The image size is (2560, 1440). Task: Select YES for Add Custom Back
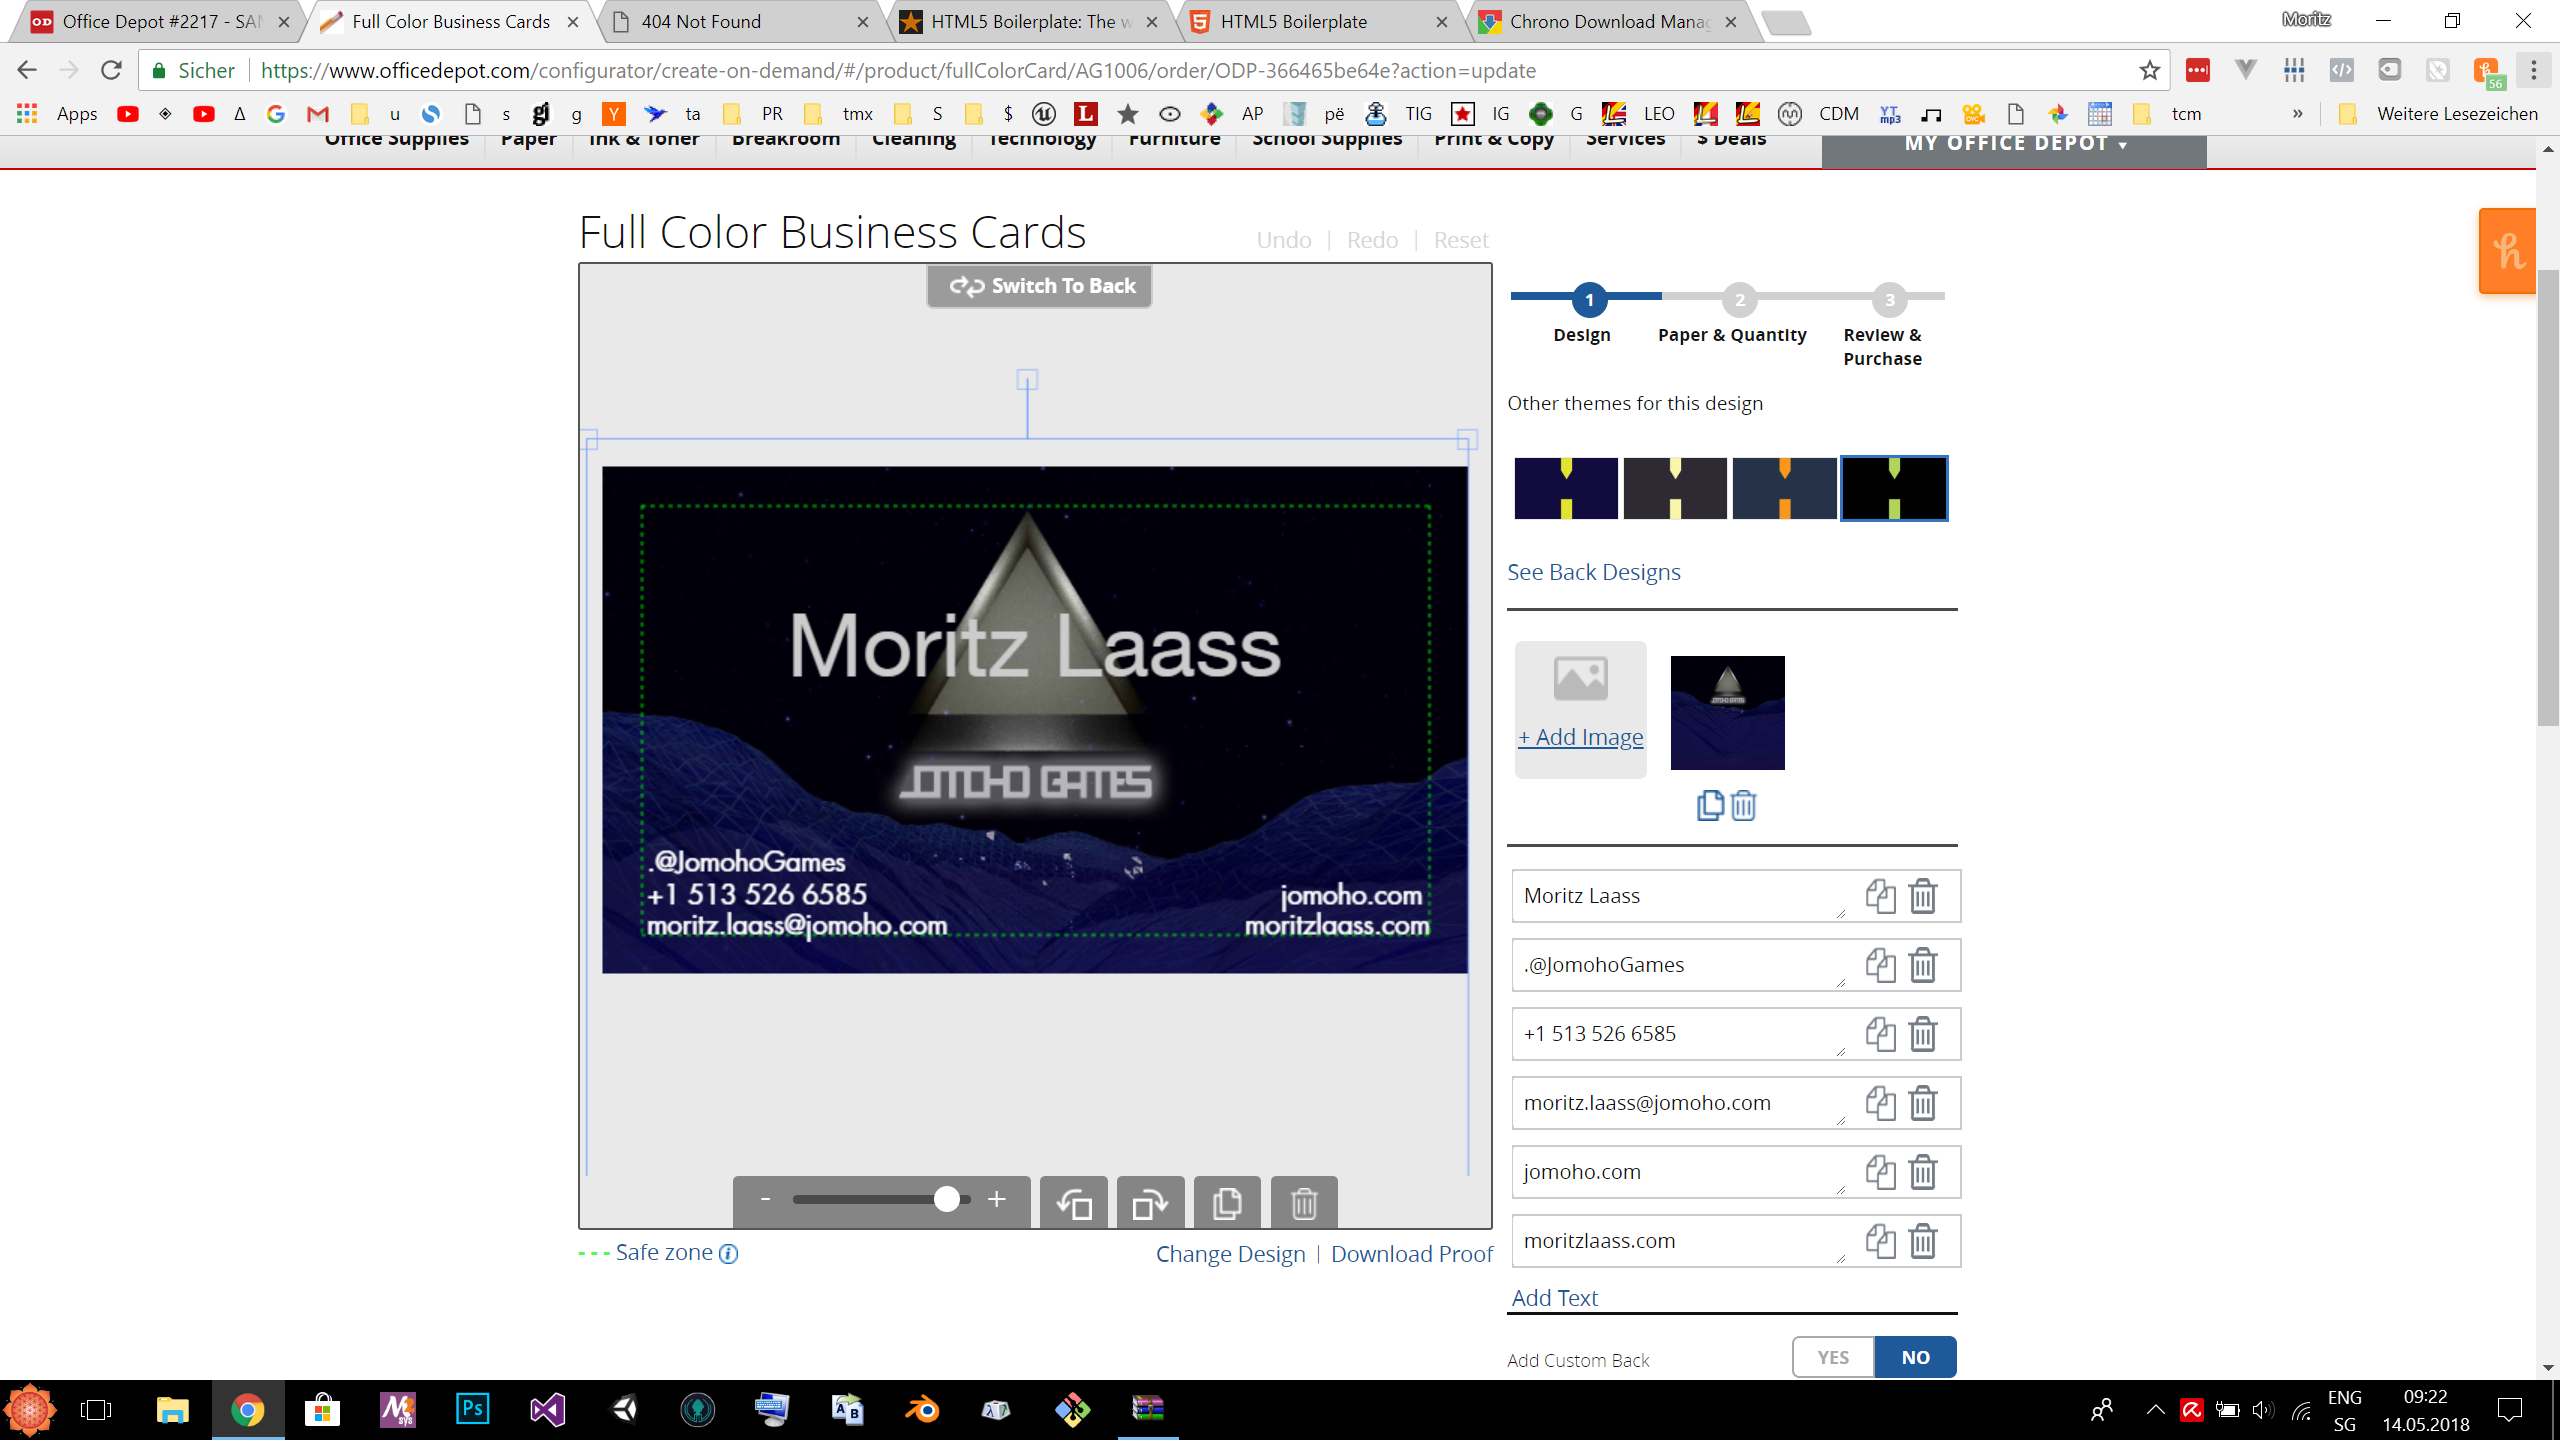tap(1833, 1357)
